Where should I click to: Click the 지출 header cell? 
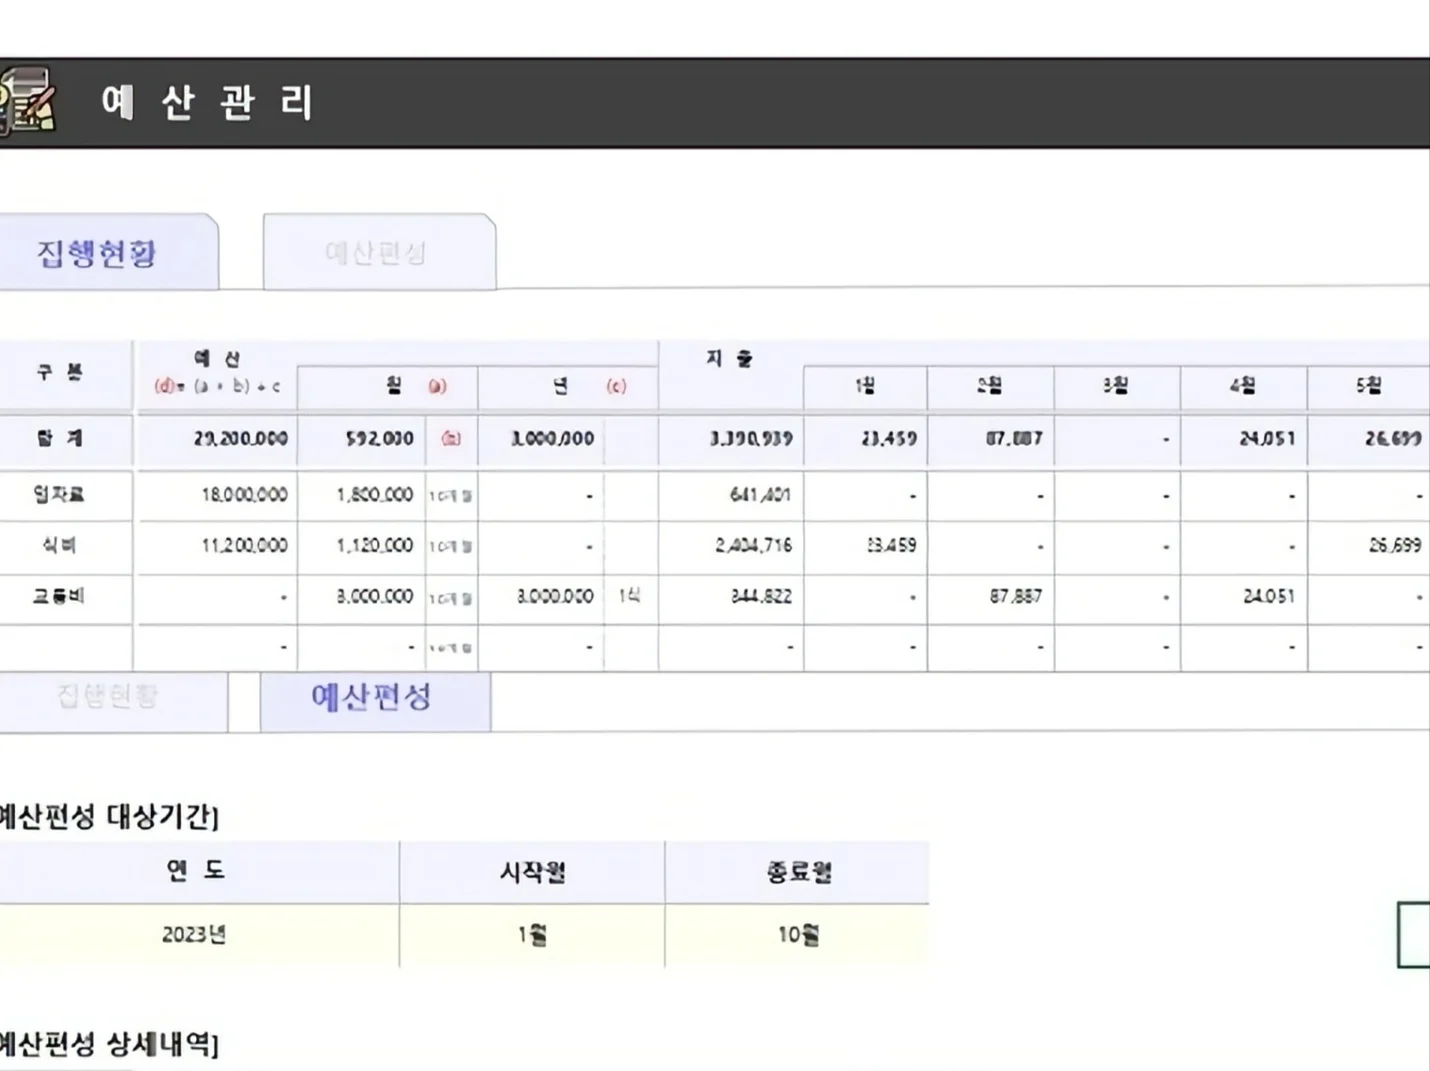coord(731,374)
